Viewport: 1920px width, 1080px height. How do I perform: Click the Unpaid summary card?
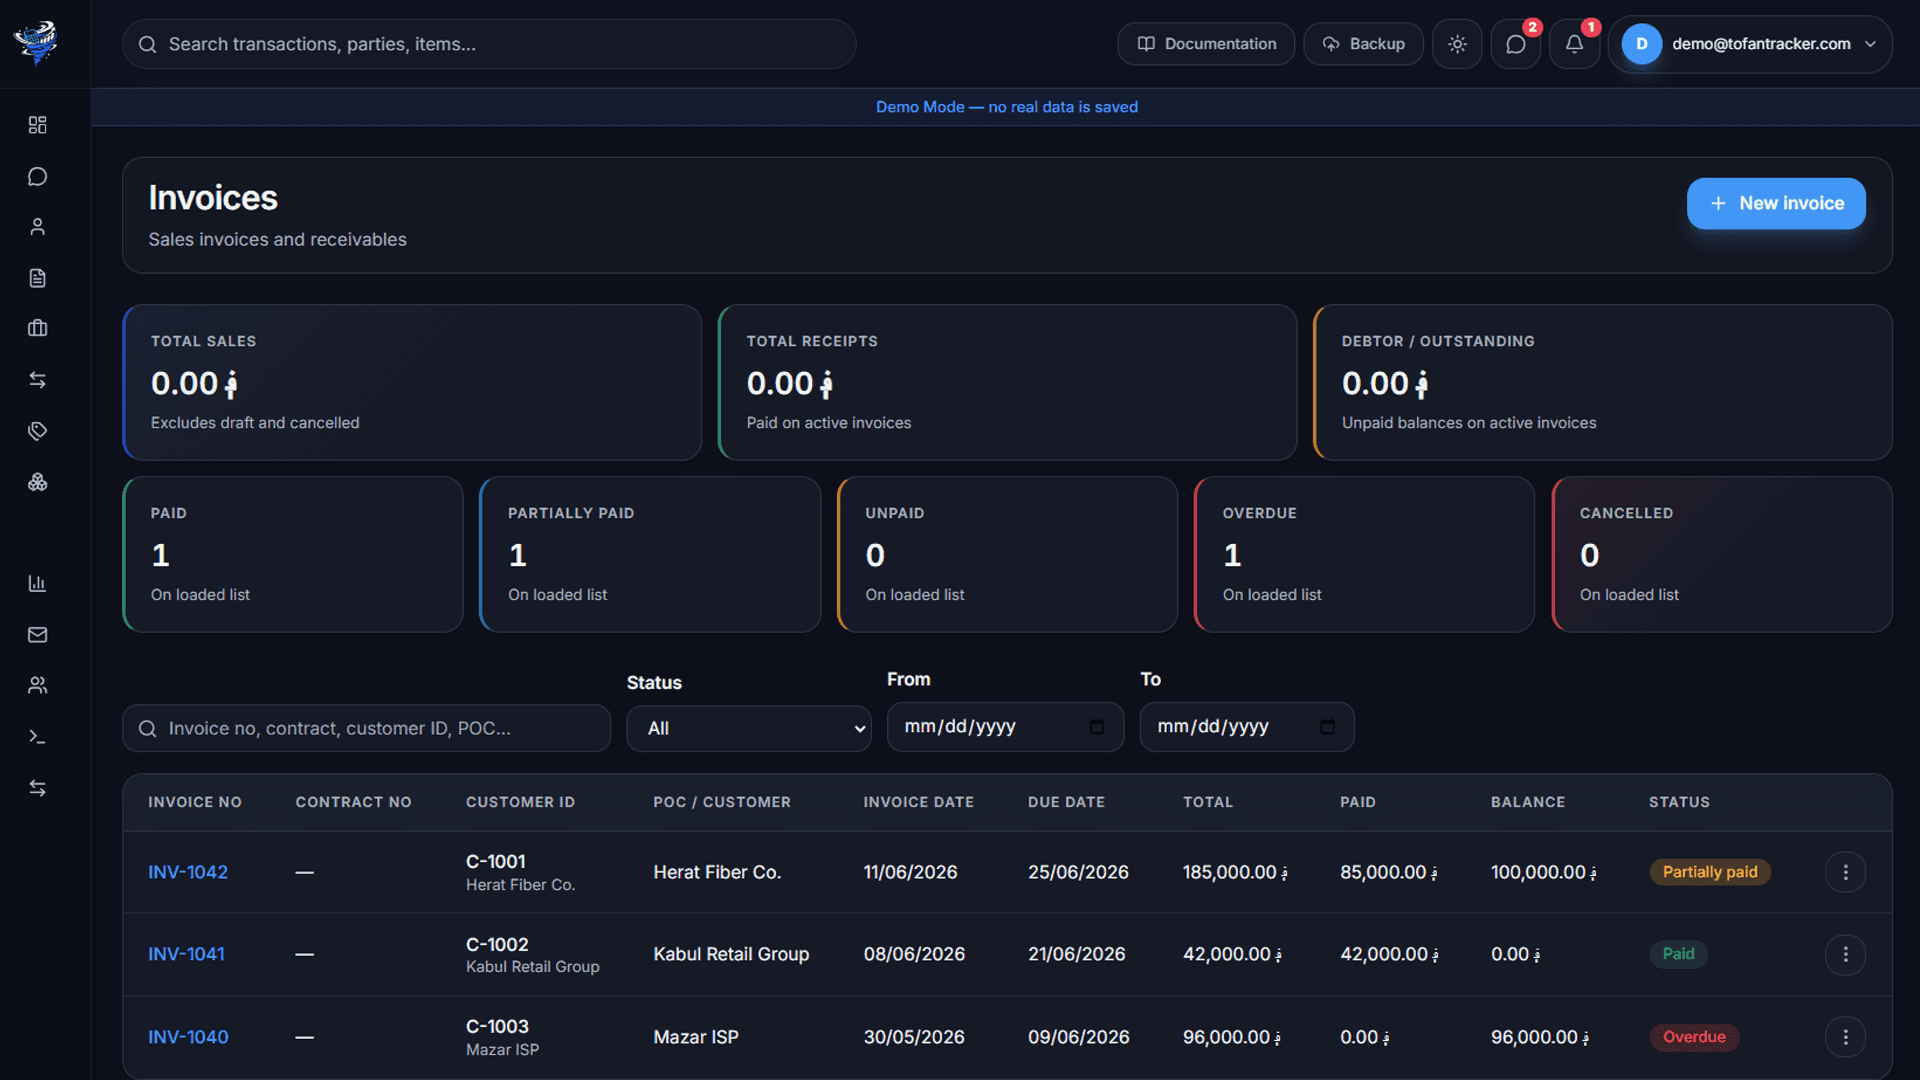[1007, 554]
